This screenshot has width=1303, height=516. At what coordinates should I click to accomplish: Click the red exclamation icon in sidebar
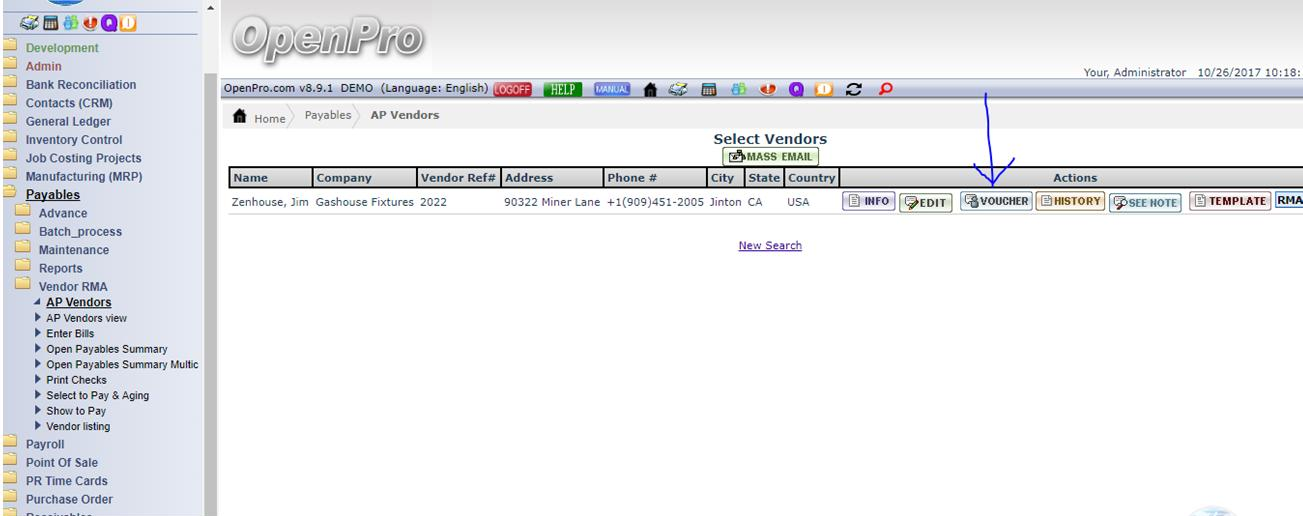pyautogui.click(x=88, y=23)
